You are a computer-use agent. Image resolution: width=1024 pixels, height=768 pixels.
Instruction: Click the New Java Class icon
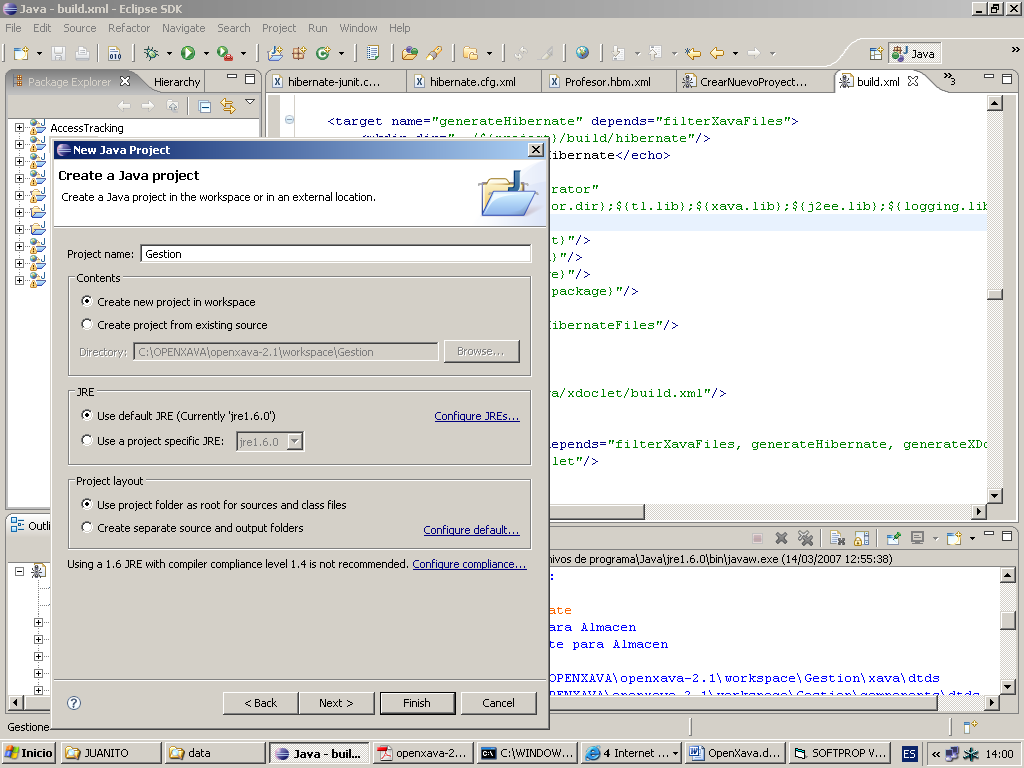tap(323, 53)
